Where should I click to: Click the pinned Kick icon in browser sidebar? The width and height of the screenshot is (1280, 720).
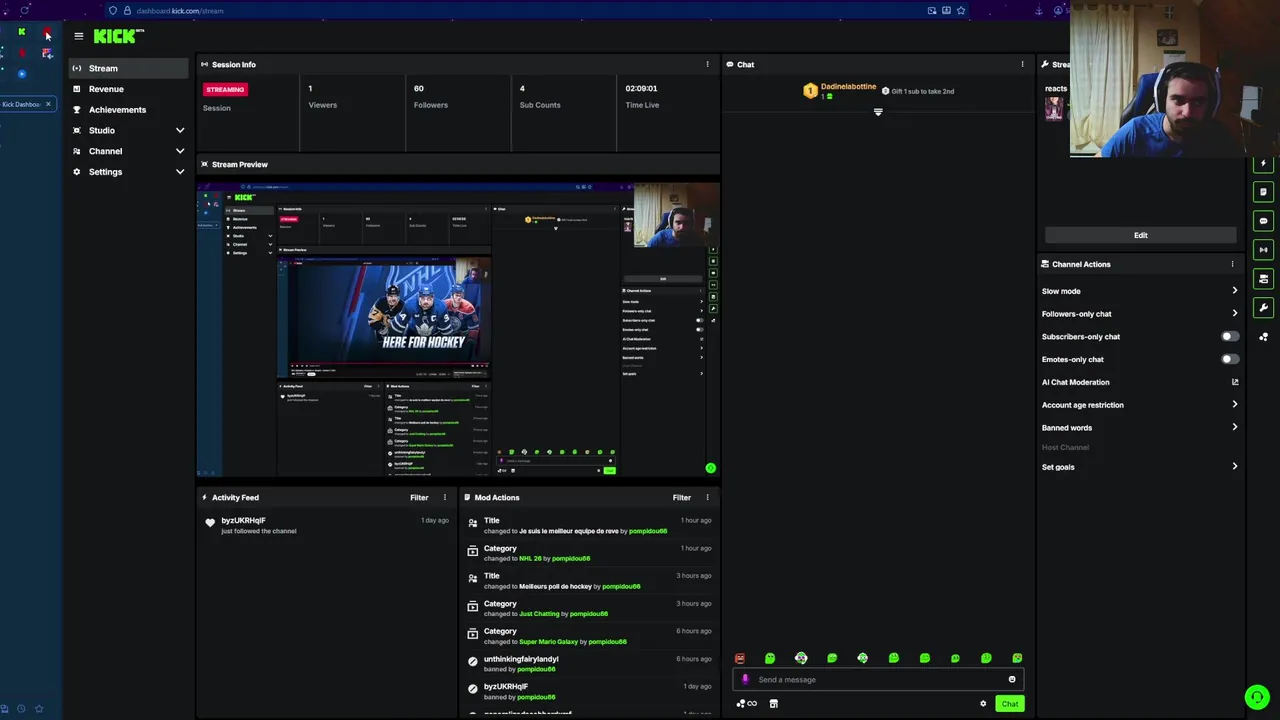pyautogui.click(x=22, y=32)
